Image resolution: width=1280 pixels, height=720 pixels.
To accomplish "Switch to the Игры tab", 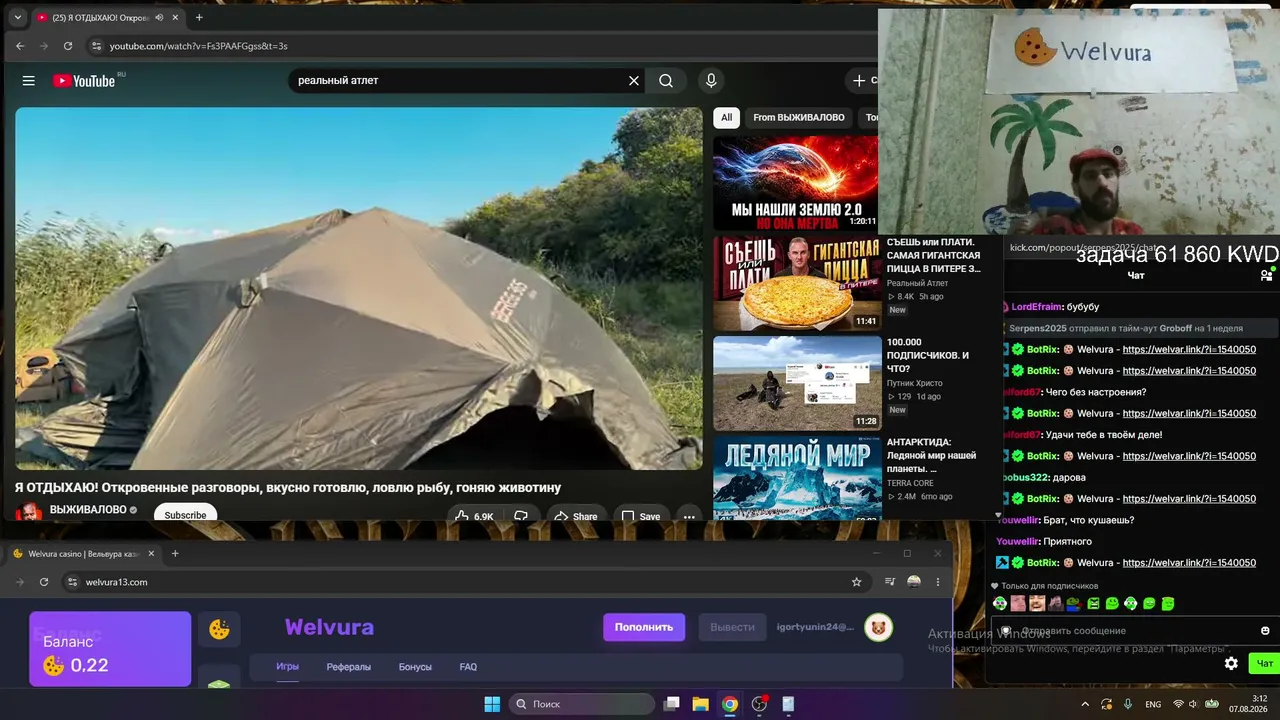I will (x=288, y=667).
